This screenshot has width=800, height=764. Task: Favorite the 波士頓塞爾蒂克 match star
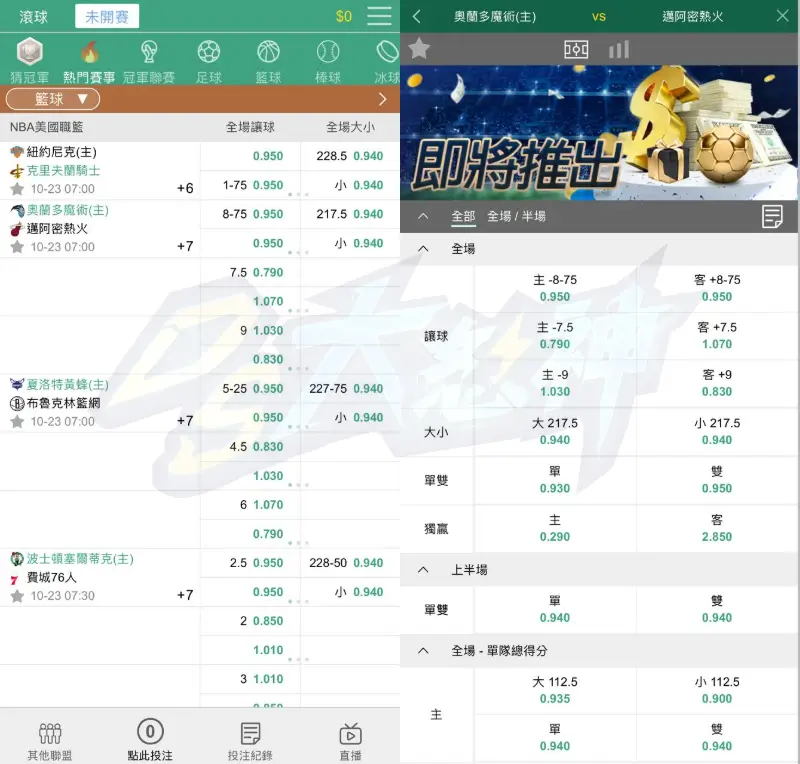point(17,596)
